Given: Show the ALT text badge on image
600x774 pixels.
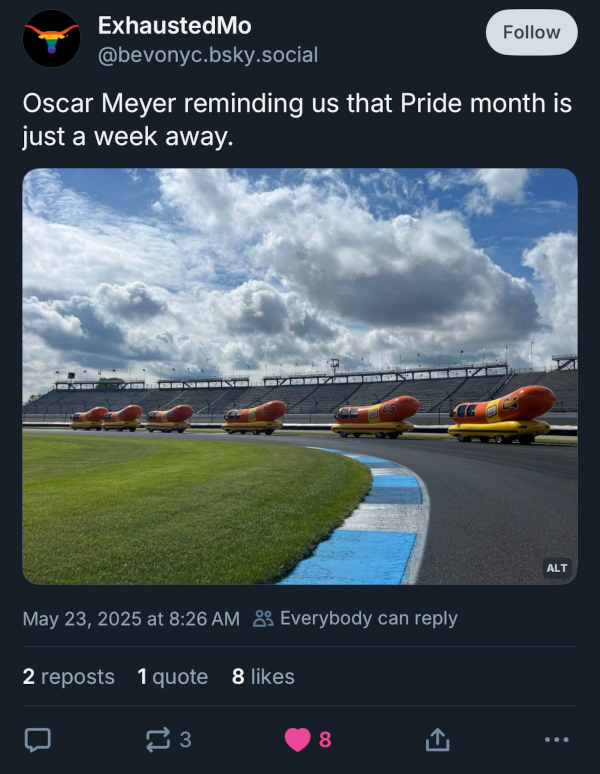Looking at the screenshot, I should pos(556,567).
